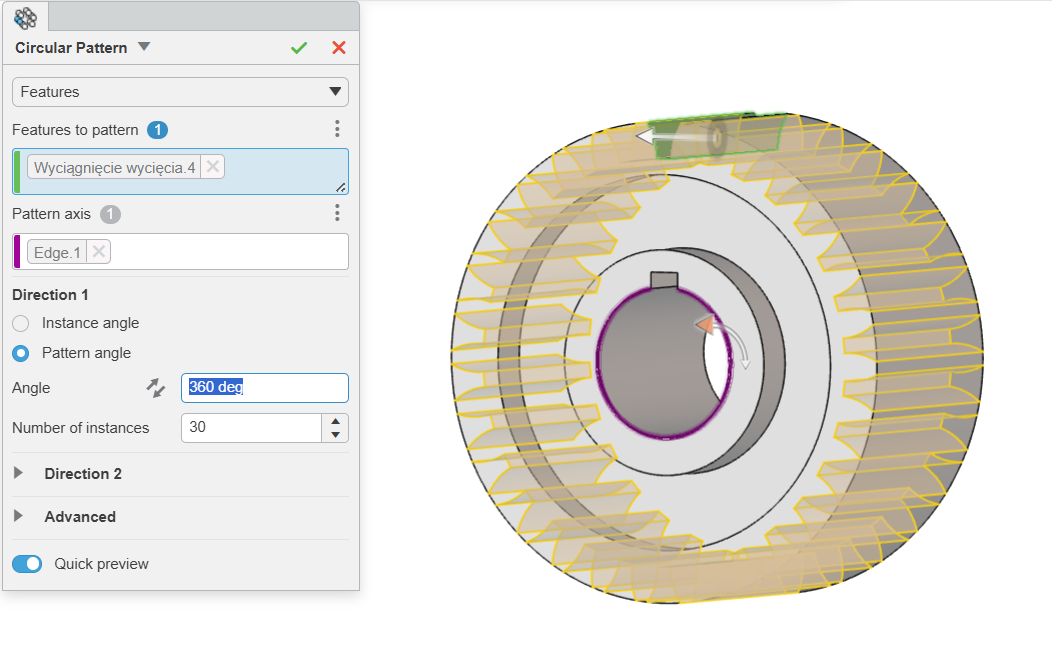Open Features to pattern options menu
Screen dimensions: 1052x668
337,129
